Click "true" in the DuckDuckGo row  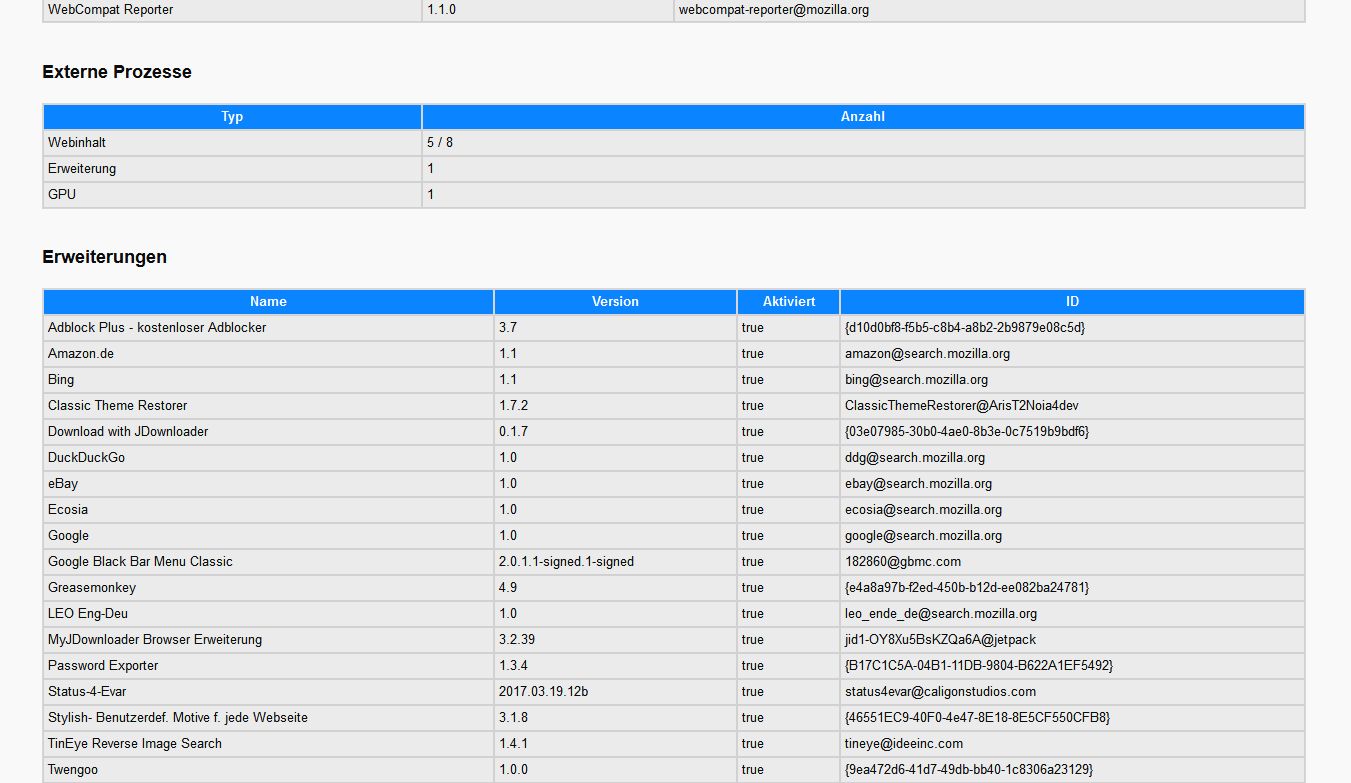[752, 458]
